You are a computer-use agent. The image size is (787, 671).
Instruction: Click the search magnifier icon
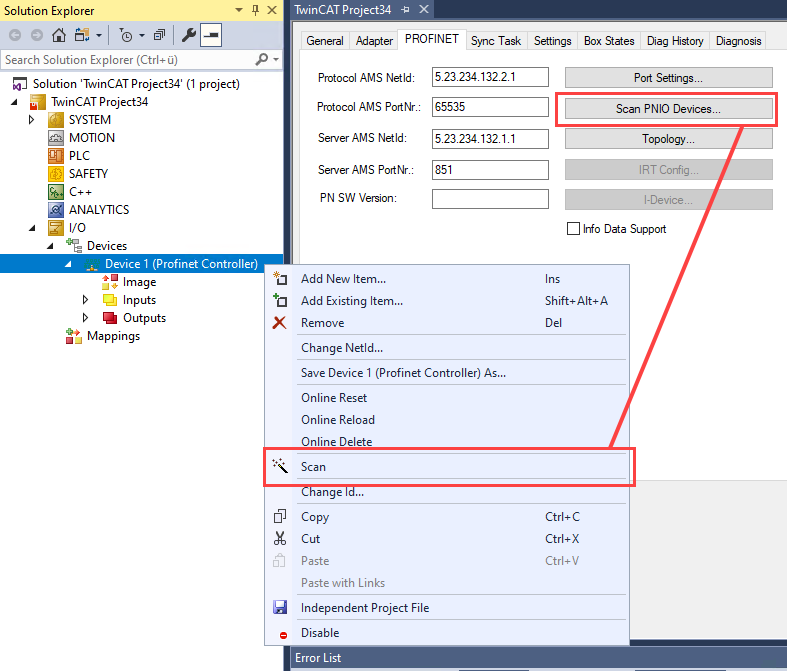262,60
